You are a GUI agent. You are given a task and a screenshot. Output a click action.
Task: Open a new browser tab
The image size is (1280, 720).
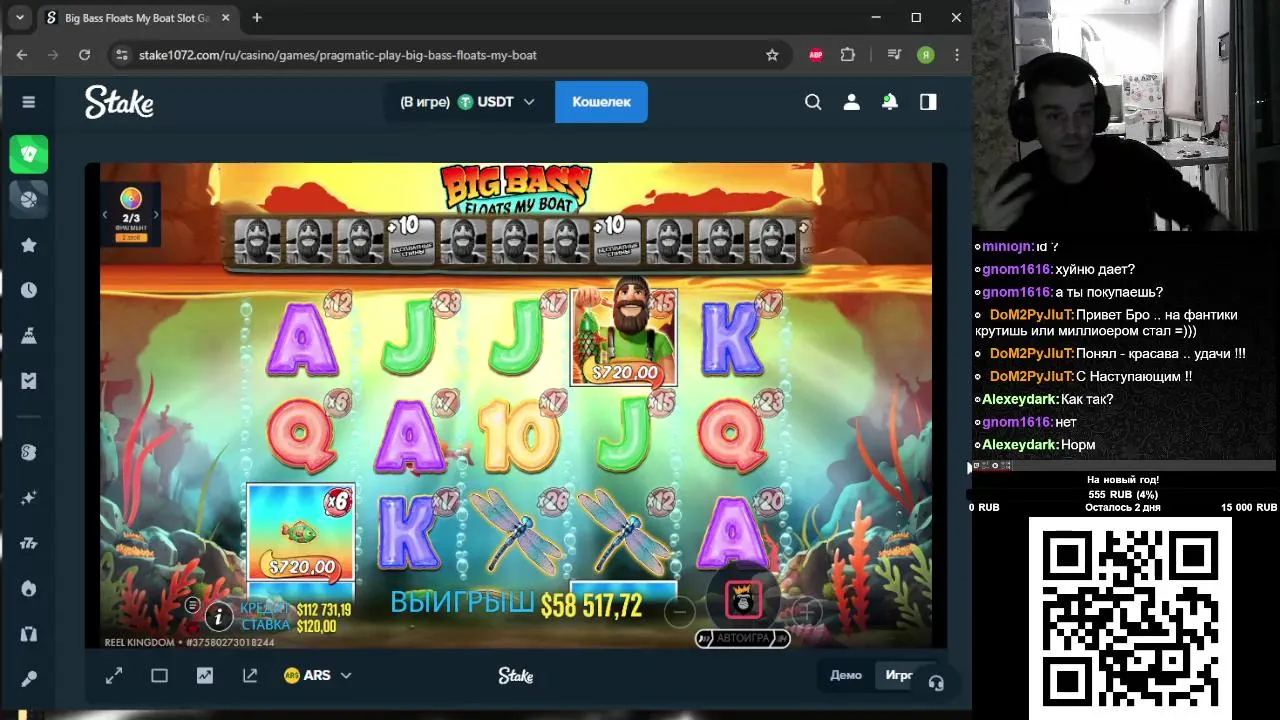click(257, 18)
